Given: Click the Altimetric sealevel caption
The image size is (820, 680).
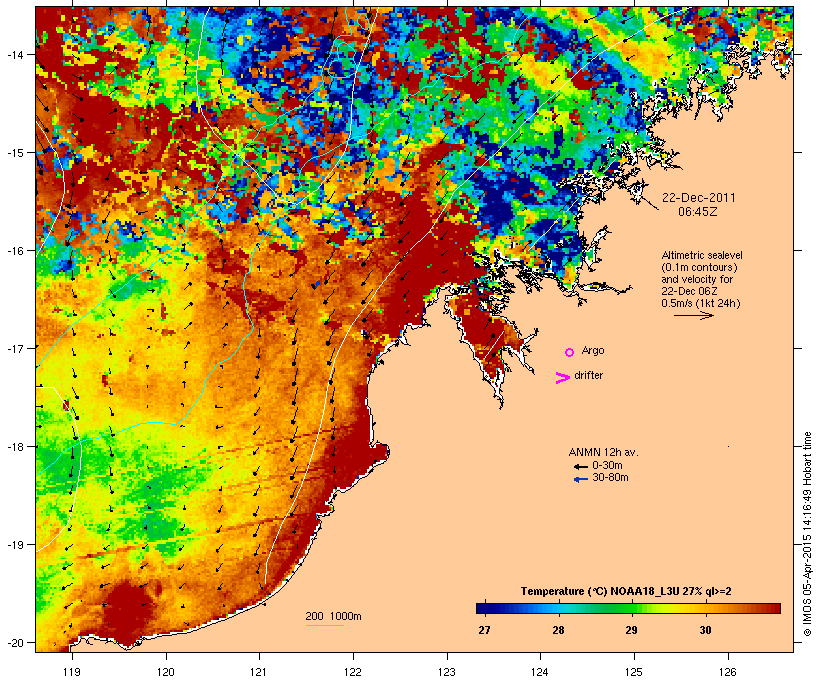Looking at the screenshot, I should click(702, 256).
